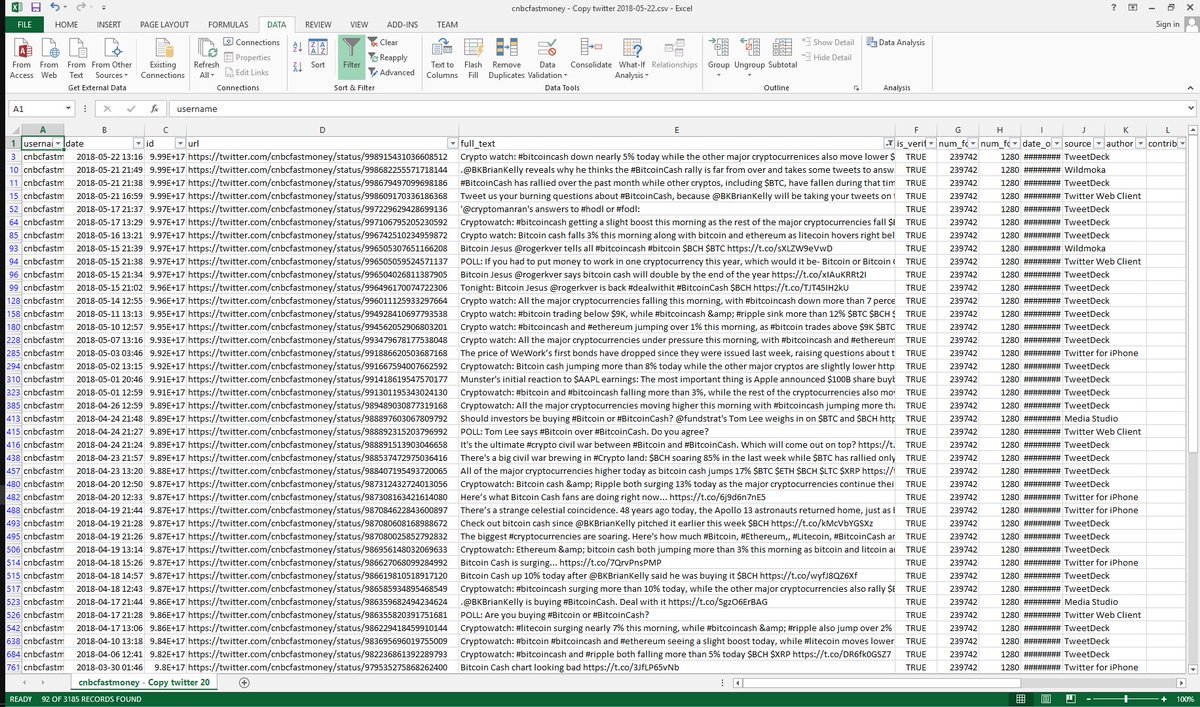The width and height of the screenshot is (1200, 707).
Task: Click the Connections button in ribbon
Action: (x=250, y=43)
